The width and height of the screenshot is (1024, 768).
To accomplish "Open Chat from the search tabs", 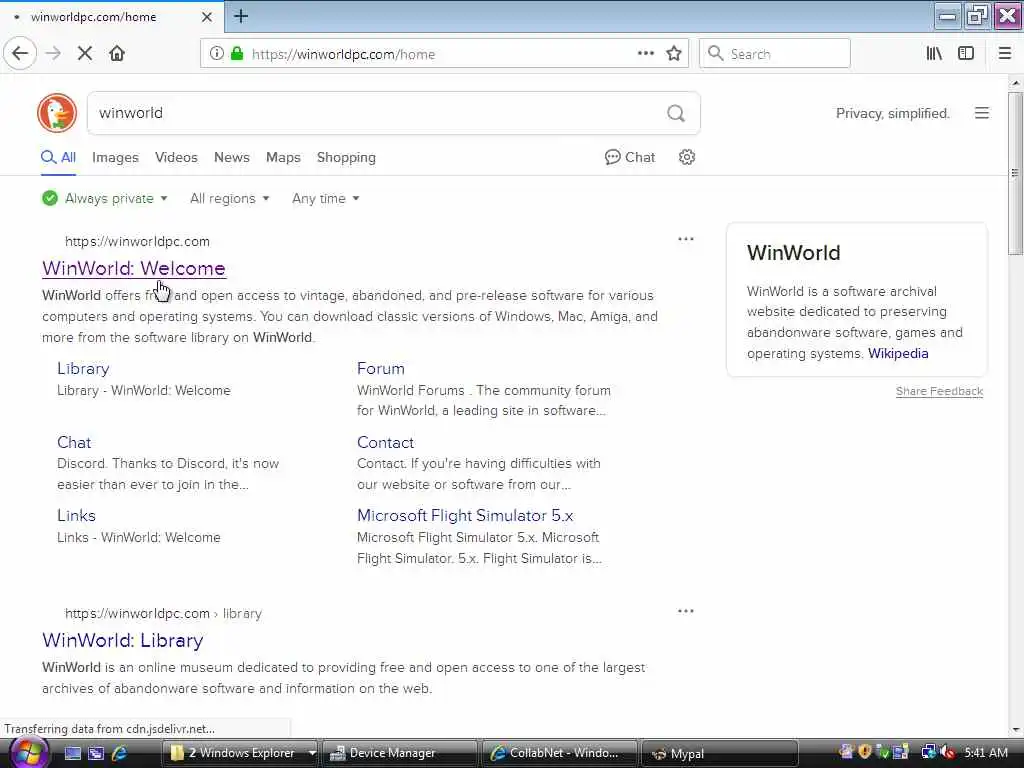I will [630, 157].
